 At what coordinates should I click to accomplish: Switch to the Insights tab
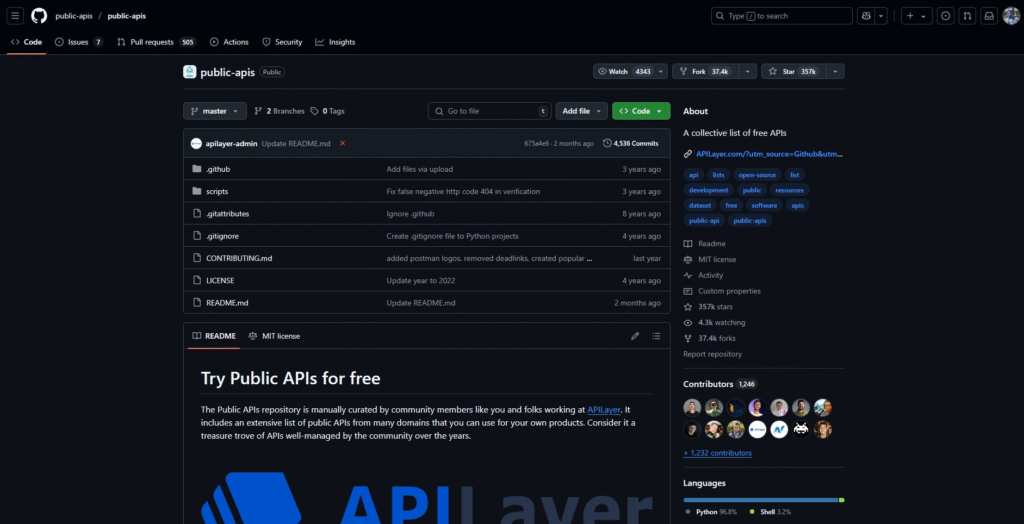pyautogui.click(x=335, y=42)
